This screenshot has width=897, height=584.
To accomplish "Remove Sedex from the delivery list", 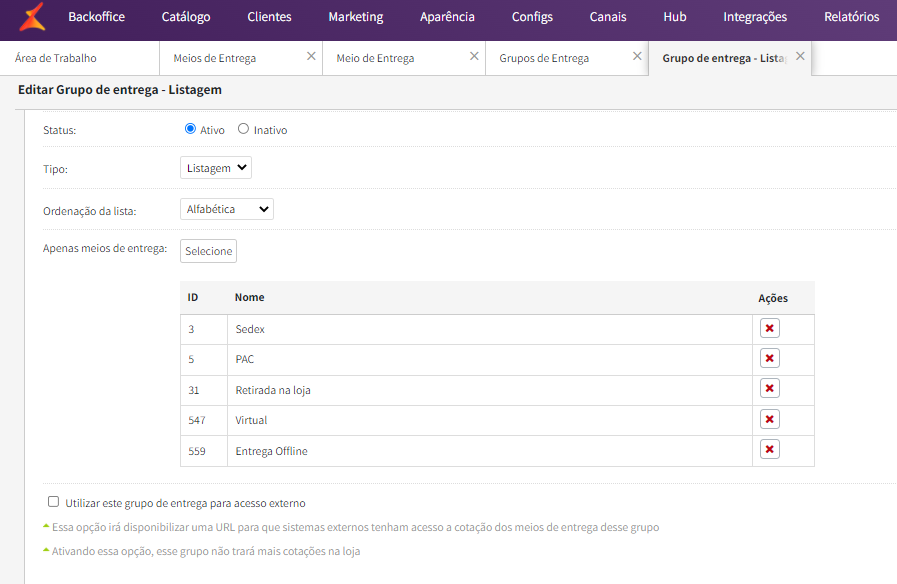I will tap(769, 328).
